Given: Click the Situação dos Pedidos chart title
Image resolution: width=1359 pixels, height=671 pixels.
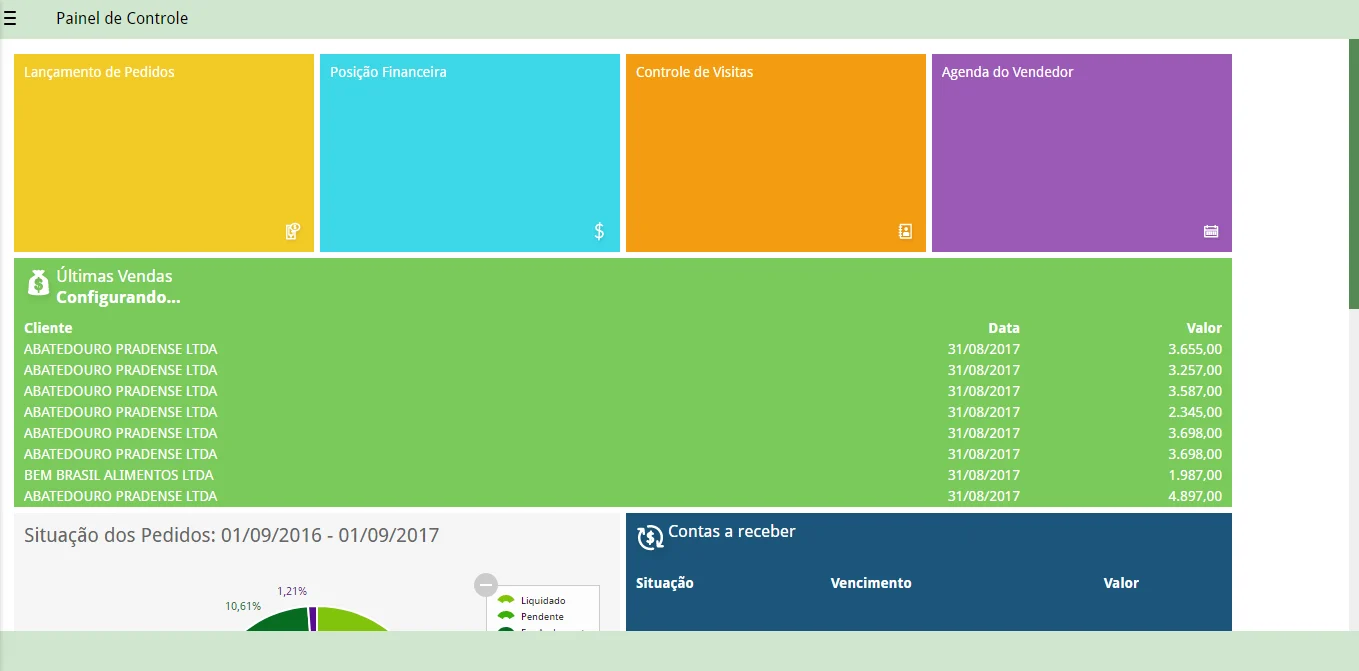Looking at the screenshot, I should point(232,535).
